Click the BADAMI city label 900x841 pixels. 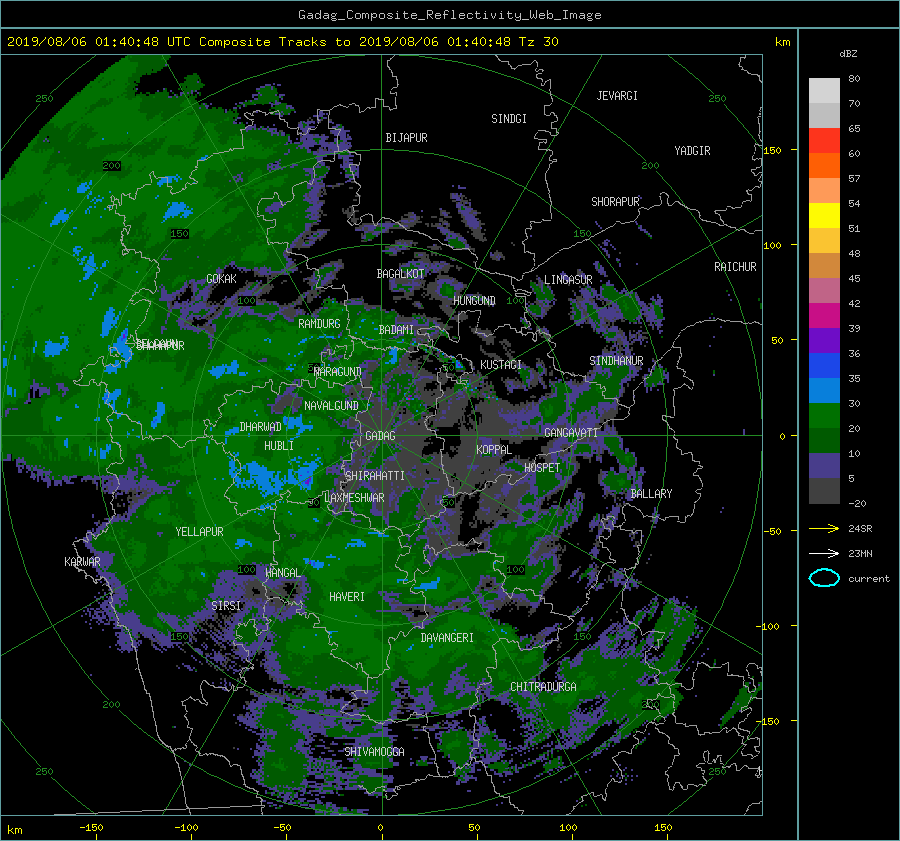click(x=396, y=330)
